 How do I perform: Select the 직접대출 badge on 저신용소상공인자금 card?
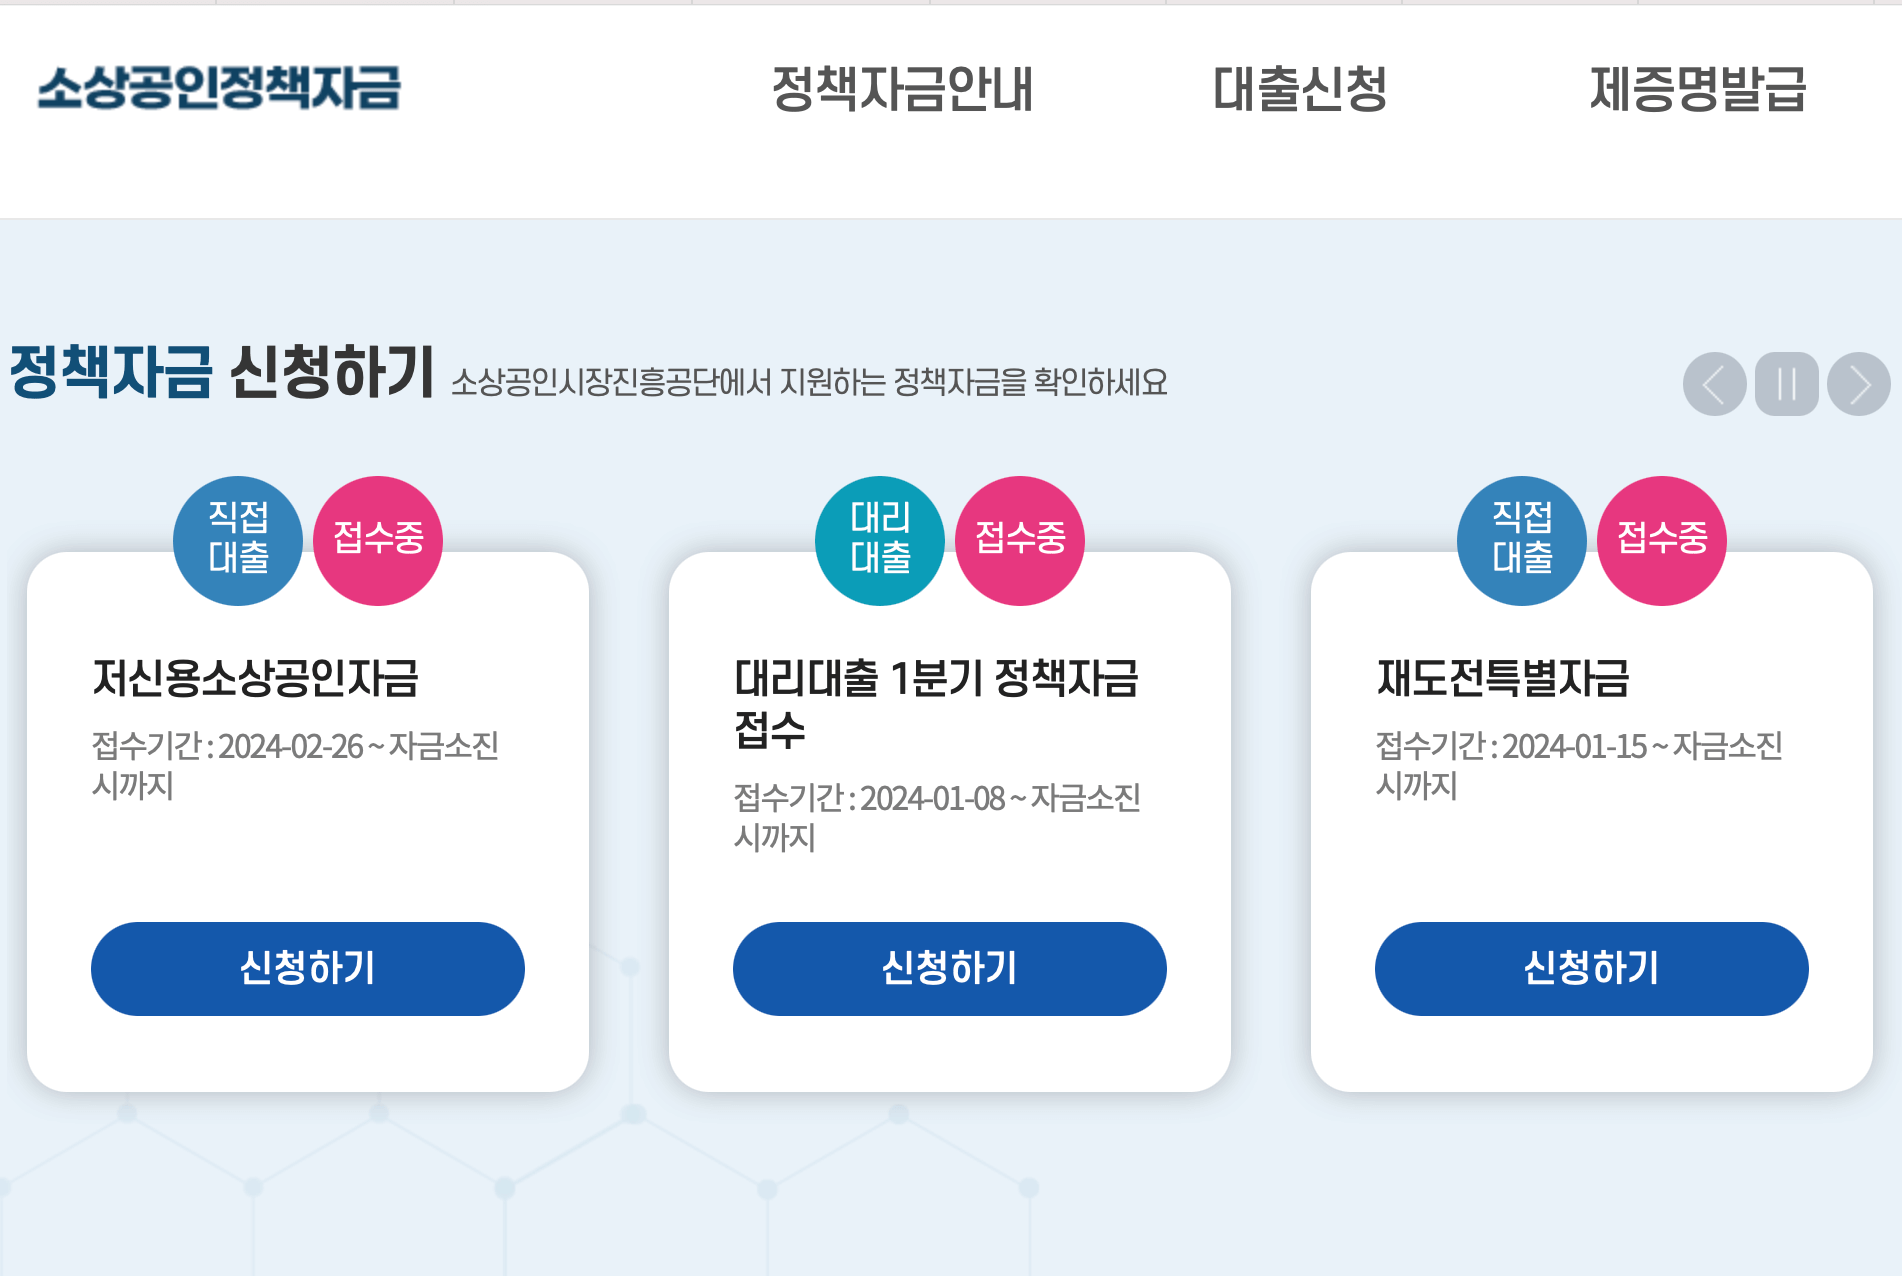tap(238, 540)
